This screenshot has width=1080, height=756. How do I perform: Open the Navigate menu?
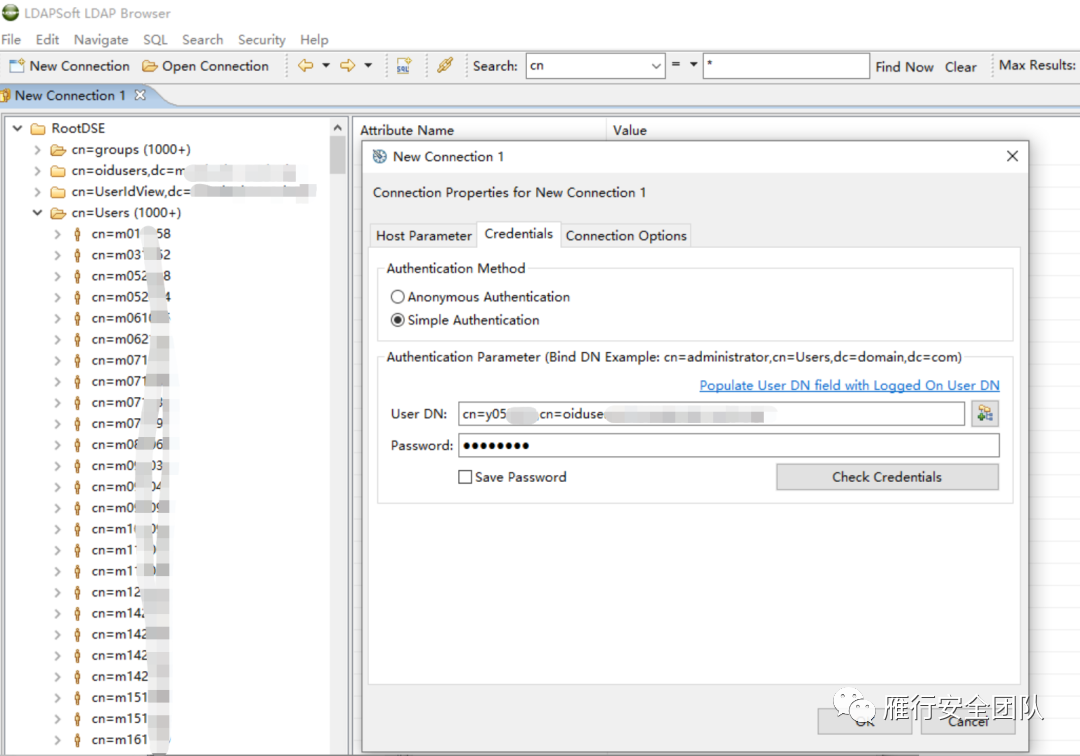pyautogui.click(x=101, y=40)
